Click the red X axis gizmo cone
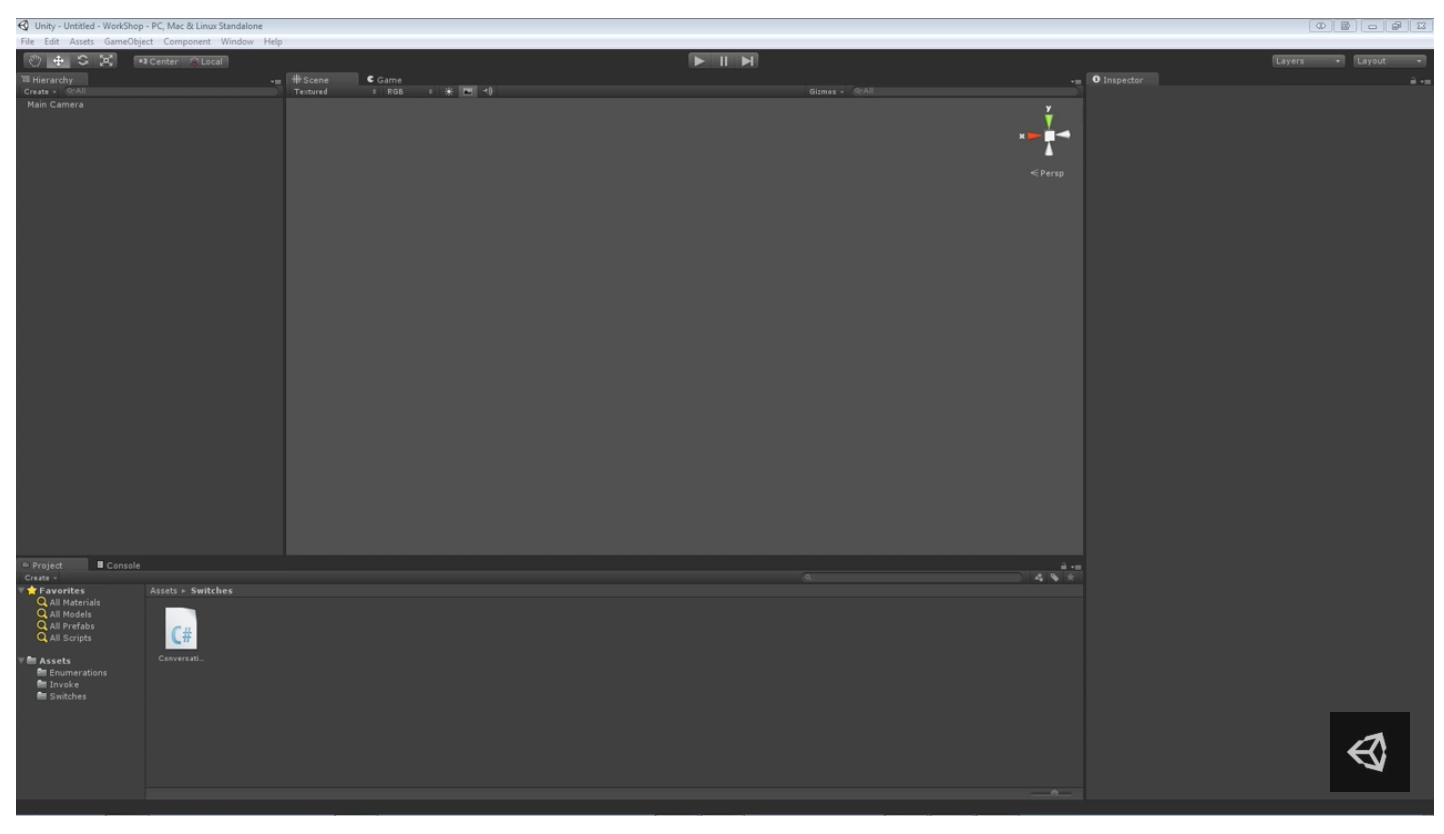Image resolution: width=1444 pixels, height=834 pixels. click(1032, 136)
